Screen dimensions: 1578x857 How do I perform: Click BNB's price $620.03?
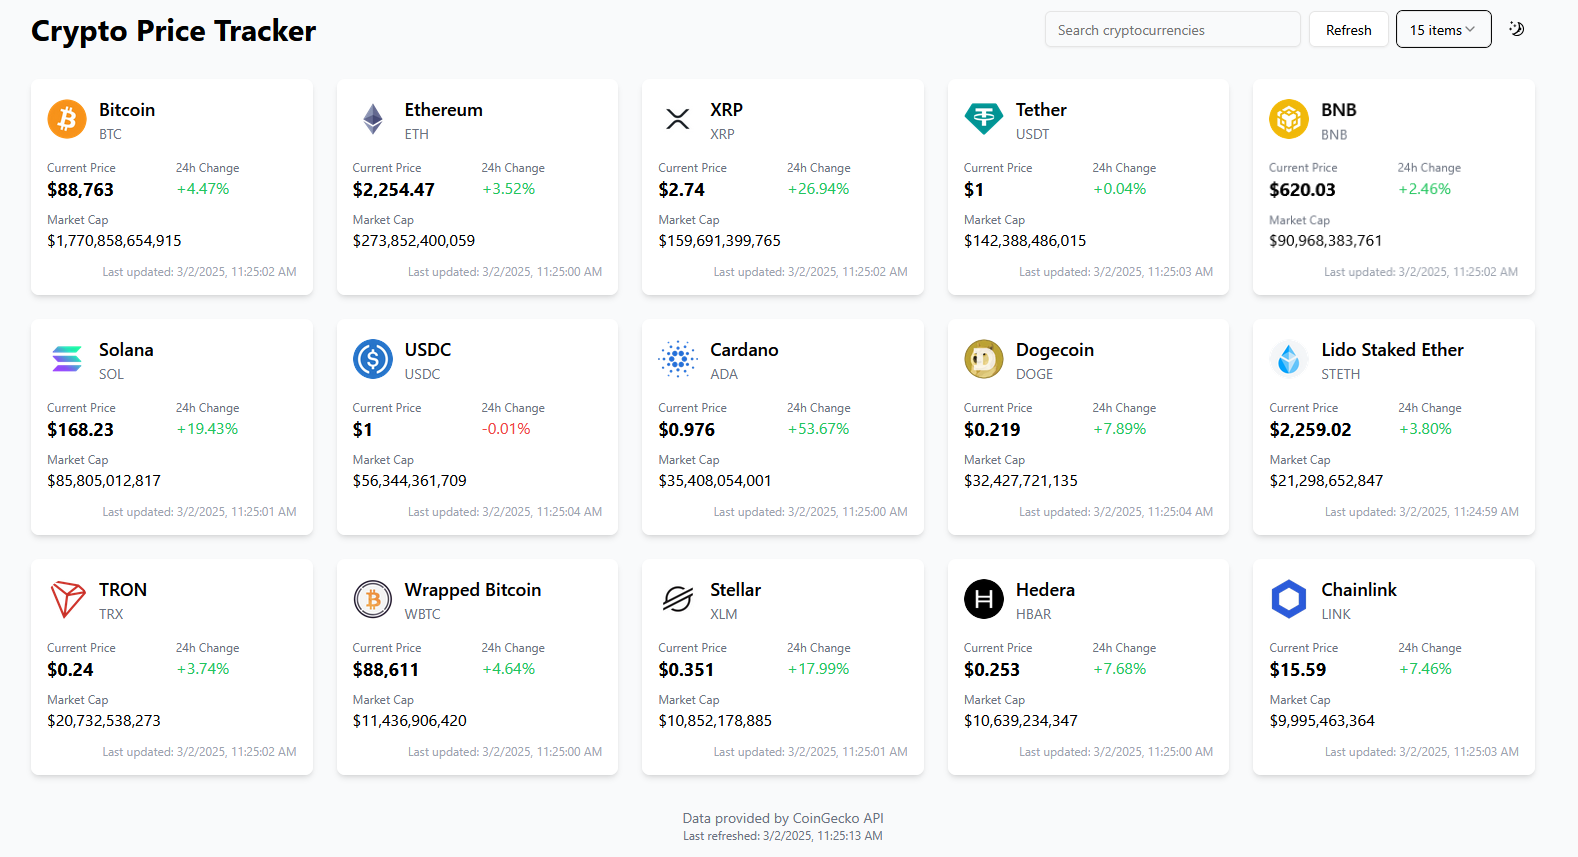click(1302, 190)
